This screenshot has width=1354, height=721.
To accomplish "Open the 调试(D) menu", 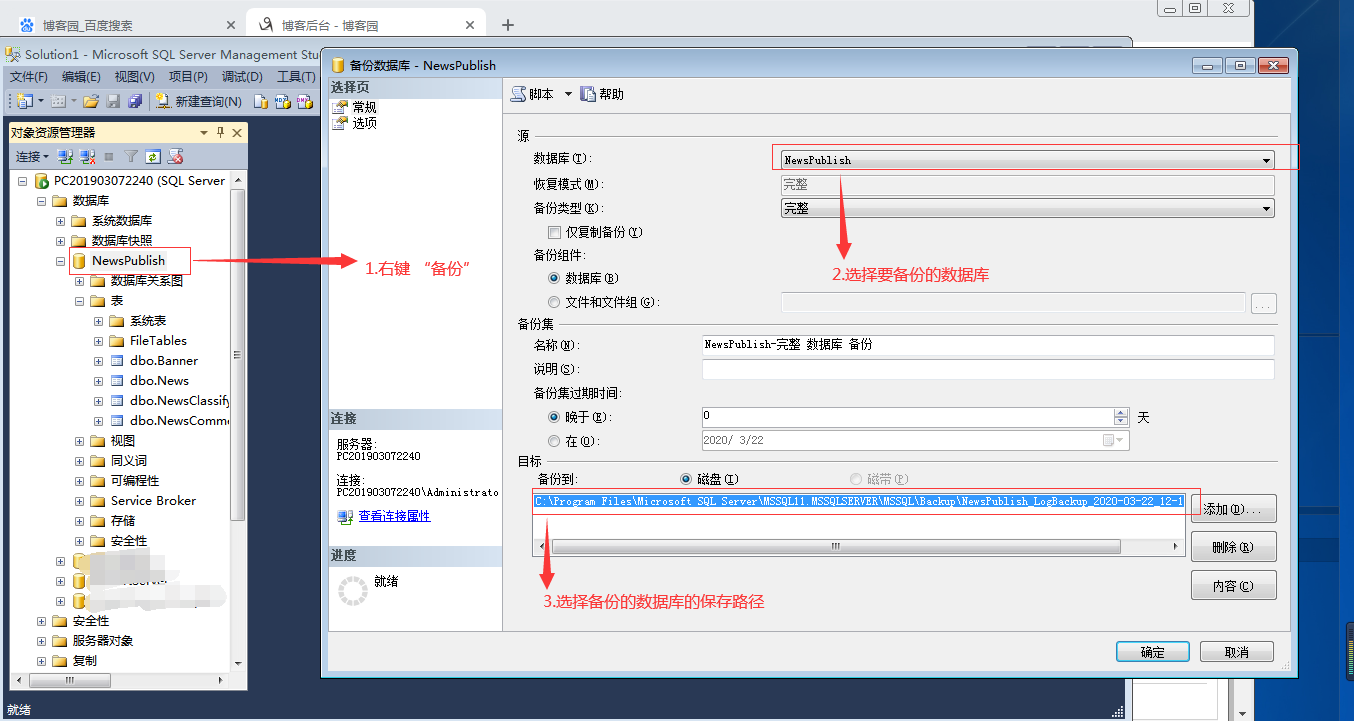I will pyautogui.click(x=242, y=77).
